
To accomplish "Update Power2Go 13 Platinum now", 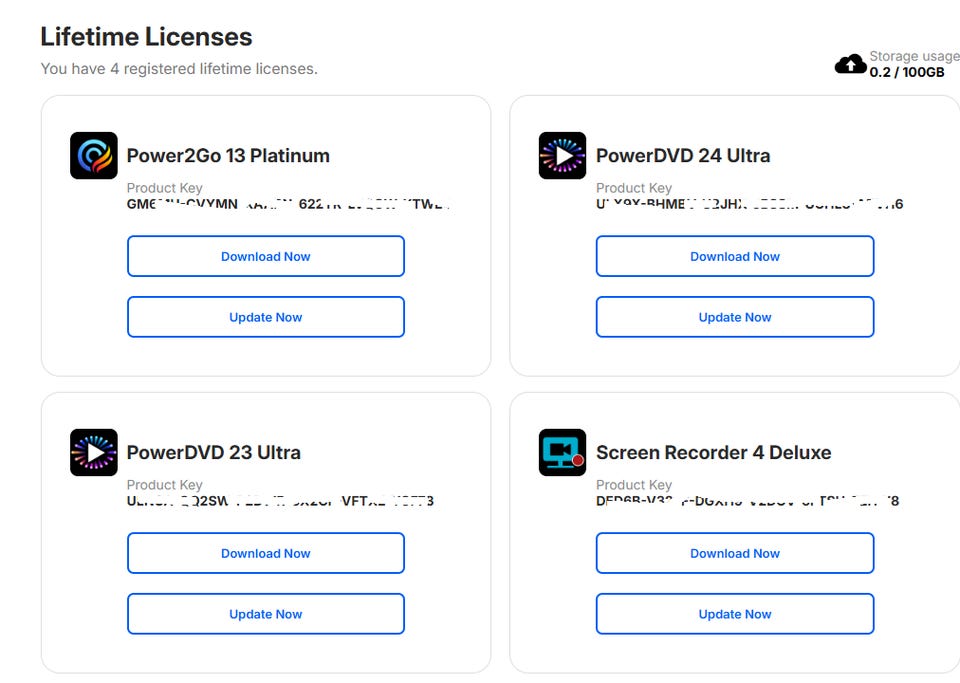I will coord(266,317).
